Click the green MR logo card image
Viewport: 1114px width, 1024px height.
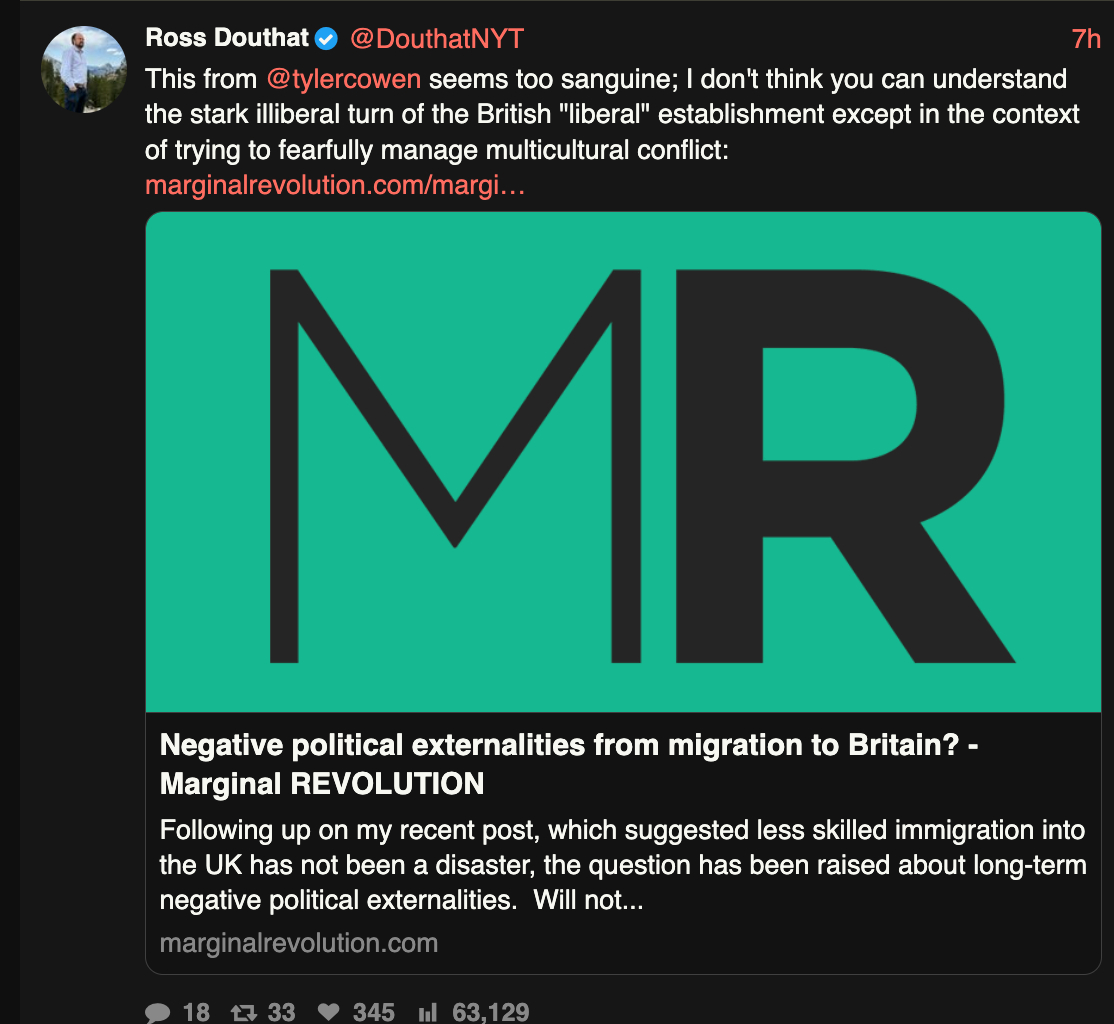(623, 461)
